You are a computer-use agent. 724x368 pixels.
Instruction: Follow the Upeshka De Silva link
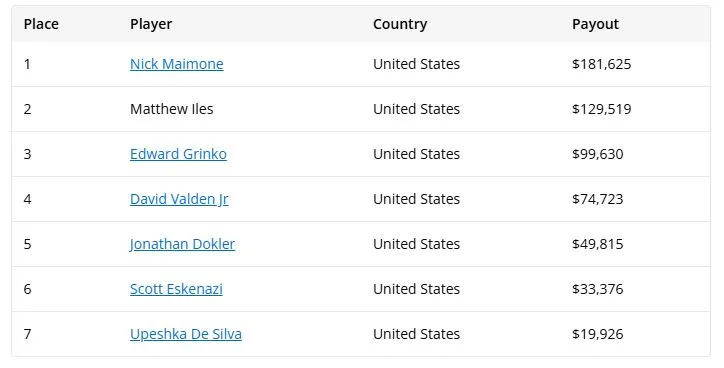(x=186, y=334)
